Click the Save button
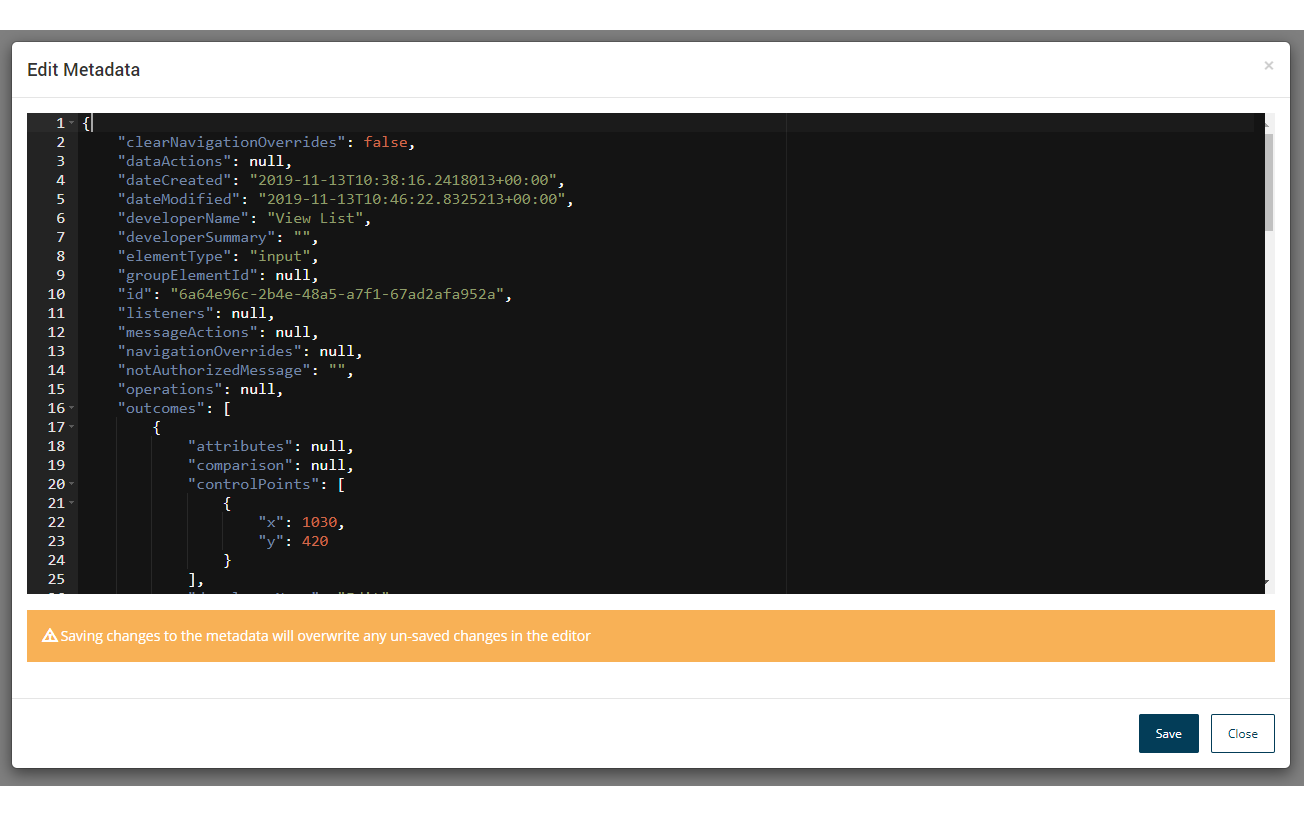The height and width of the screenshot is (816, 1304). (1168, 733)
